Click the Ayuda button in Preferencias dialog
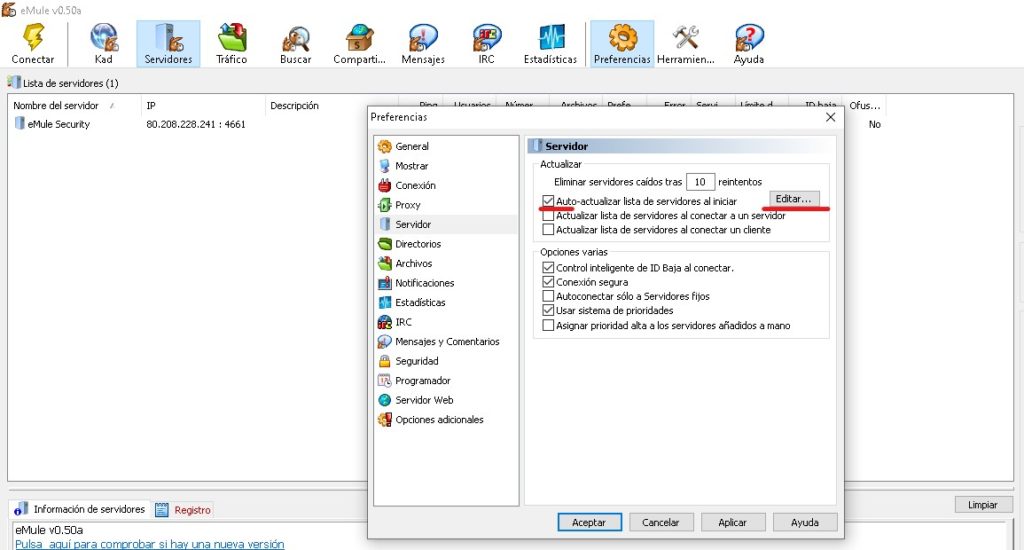This screenshot has width=1024, height=550. pyautogui.click(x=805, y=523)
